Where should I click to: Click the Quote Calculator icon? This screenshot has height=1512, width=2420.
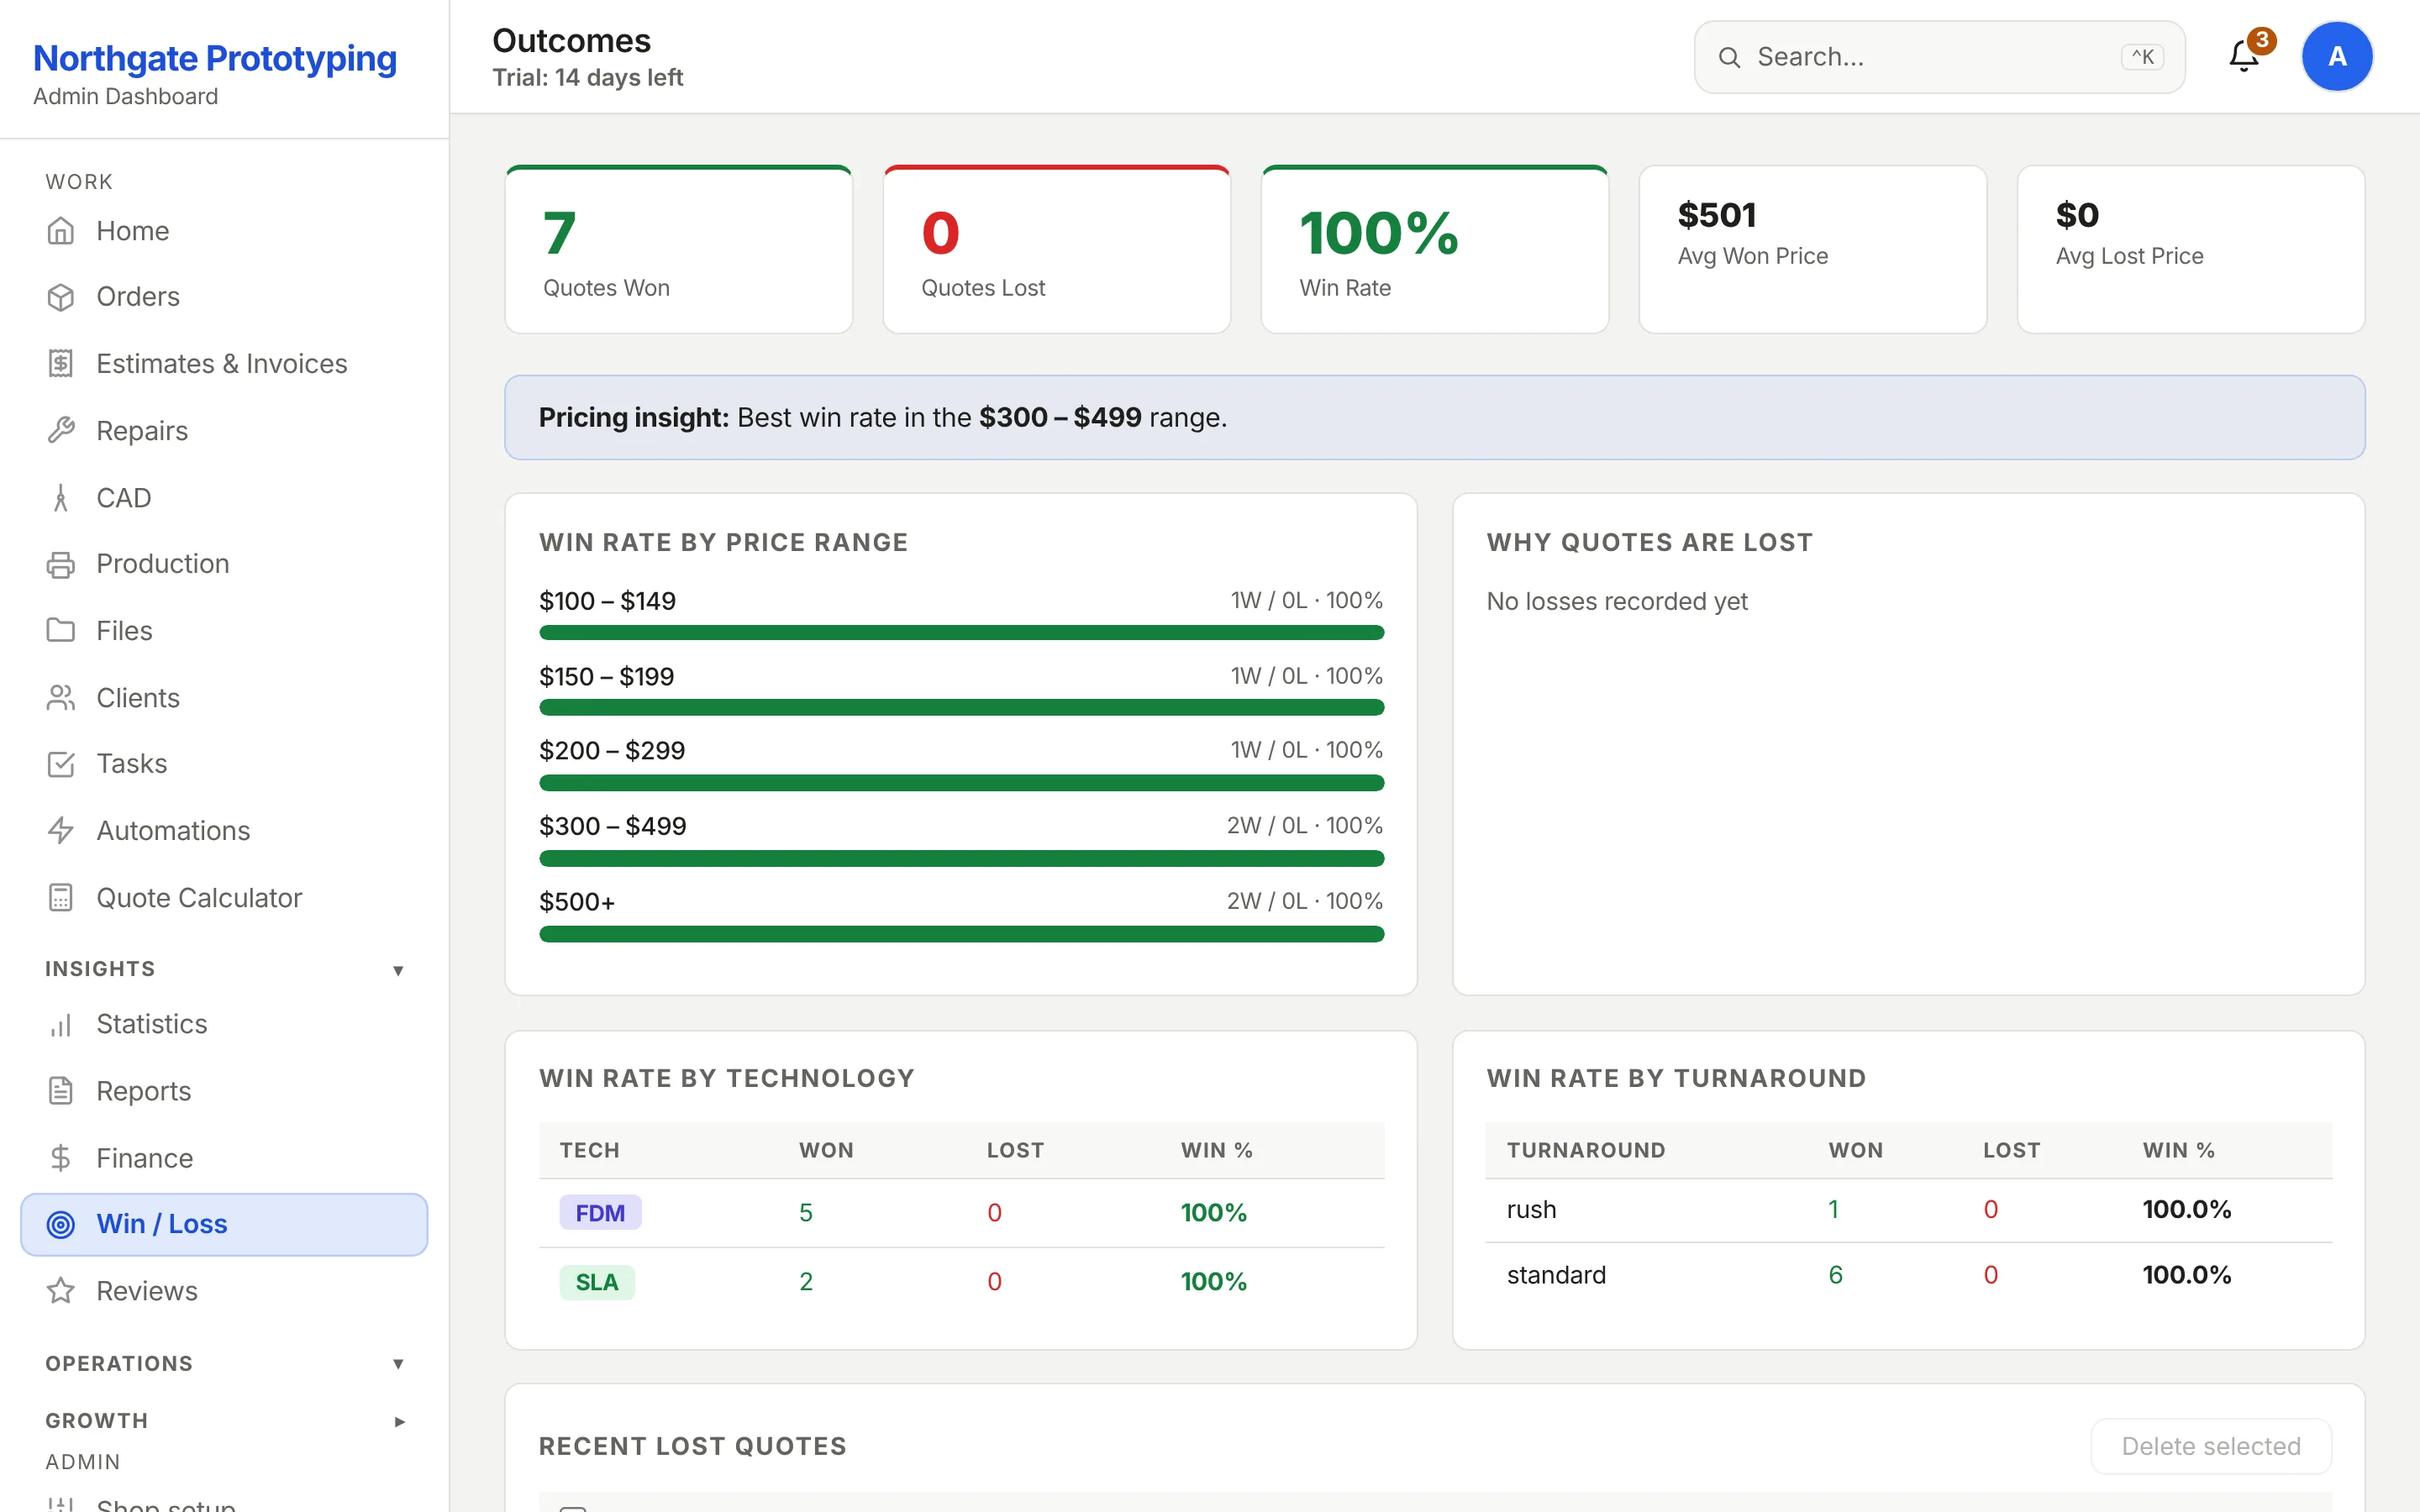[61, 898]
